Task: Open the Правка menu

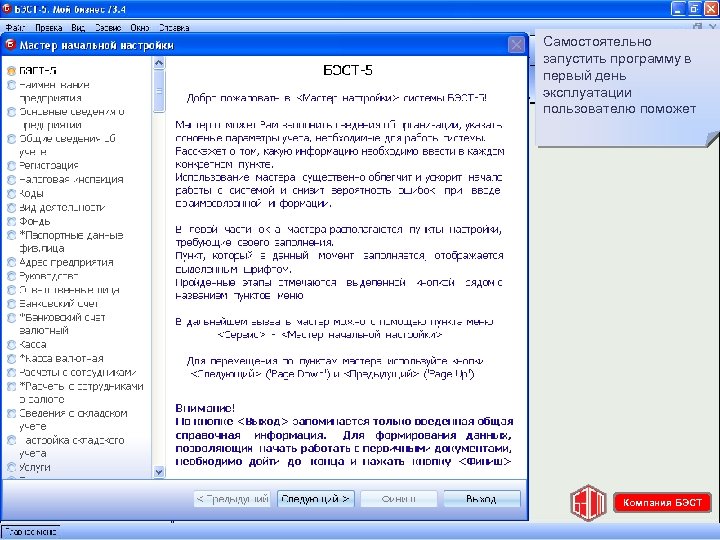Action: 49,28
